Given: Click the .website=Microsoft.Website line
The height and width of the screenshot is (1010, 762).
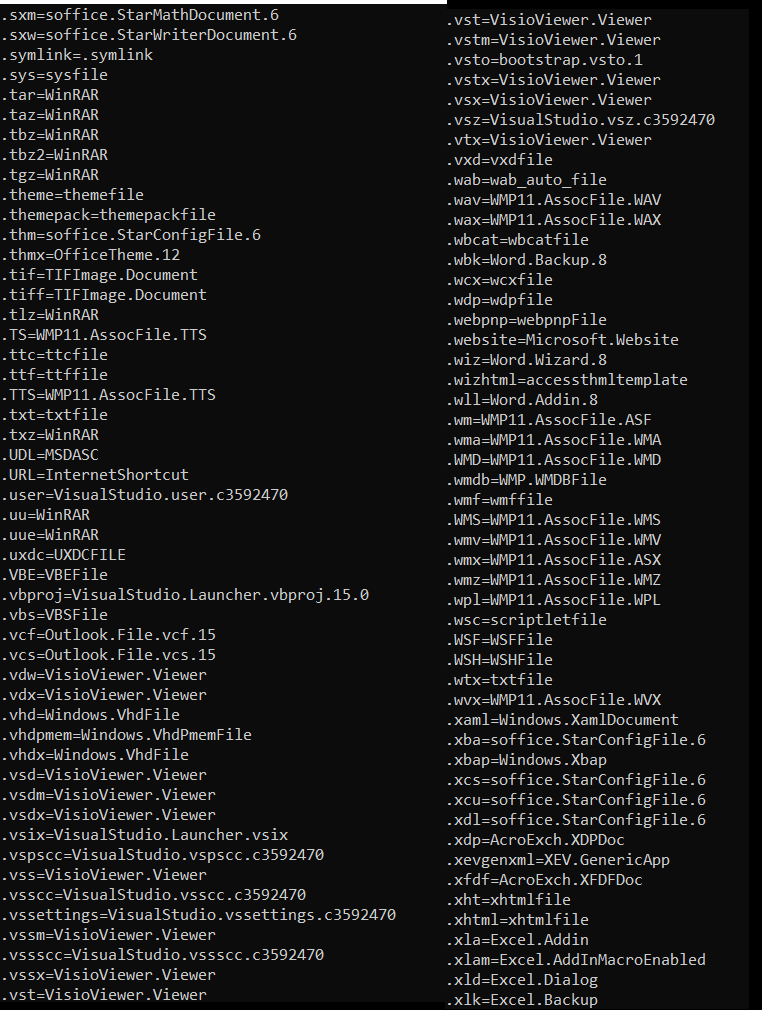Looking at the screenshot, I should pos(563,339).
